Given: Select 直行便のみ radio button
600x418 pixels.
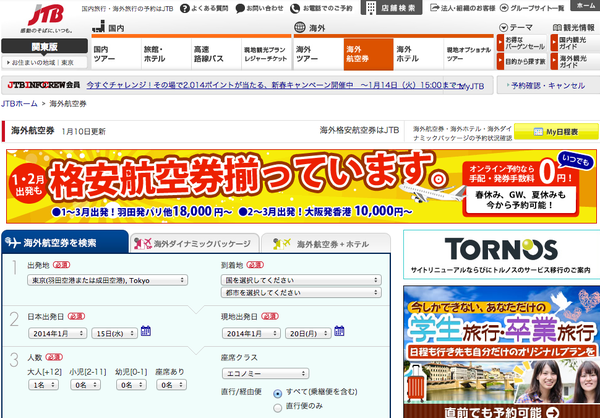Looking at the screenshot, I should [277, 408].
